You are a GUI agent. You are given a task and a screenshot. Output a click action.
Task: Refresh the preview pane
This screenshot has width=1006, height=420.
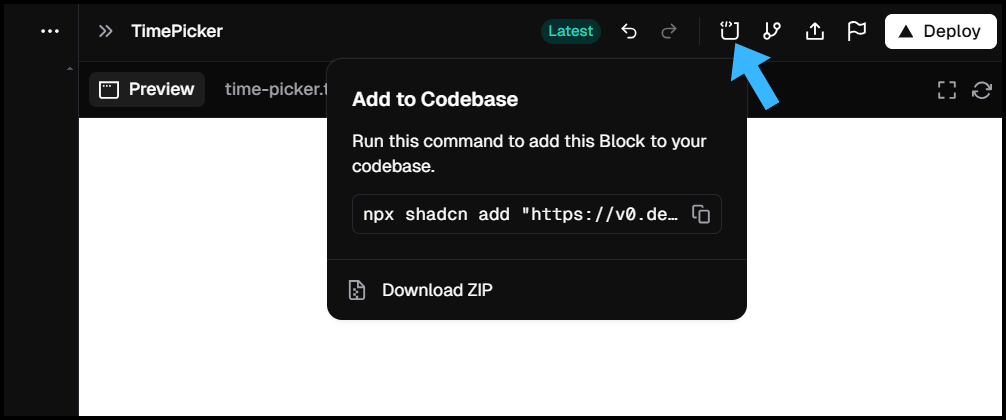pyautogui.click(x=982, y=90)
